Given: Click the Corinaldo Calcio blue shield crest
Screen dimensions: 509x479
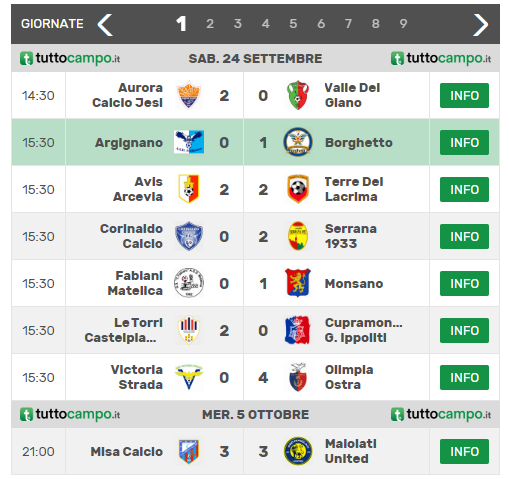Looking at the screenshot, I should tap(189, 236).
